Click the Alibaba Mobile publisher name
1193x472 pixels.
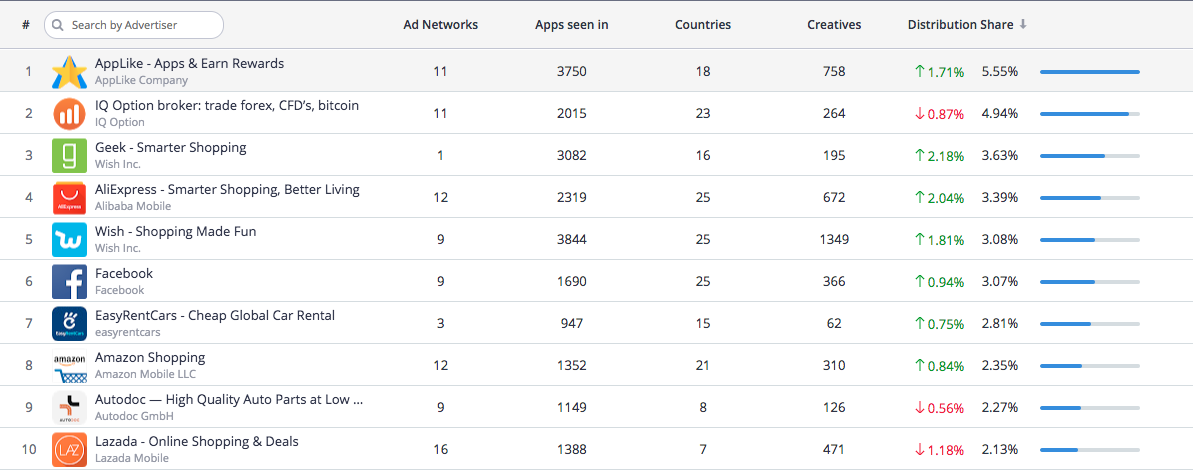pyautogui.click(x=133, y=206)
